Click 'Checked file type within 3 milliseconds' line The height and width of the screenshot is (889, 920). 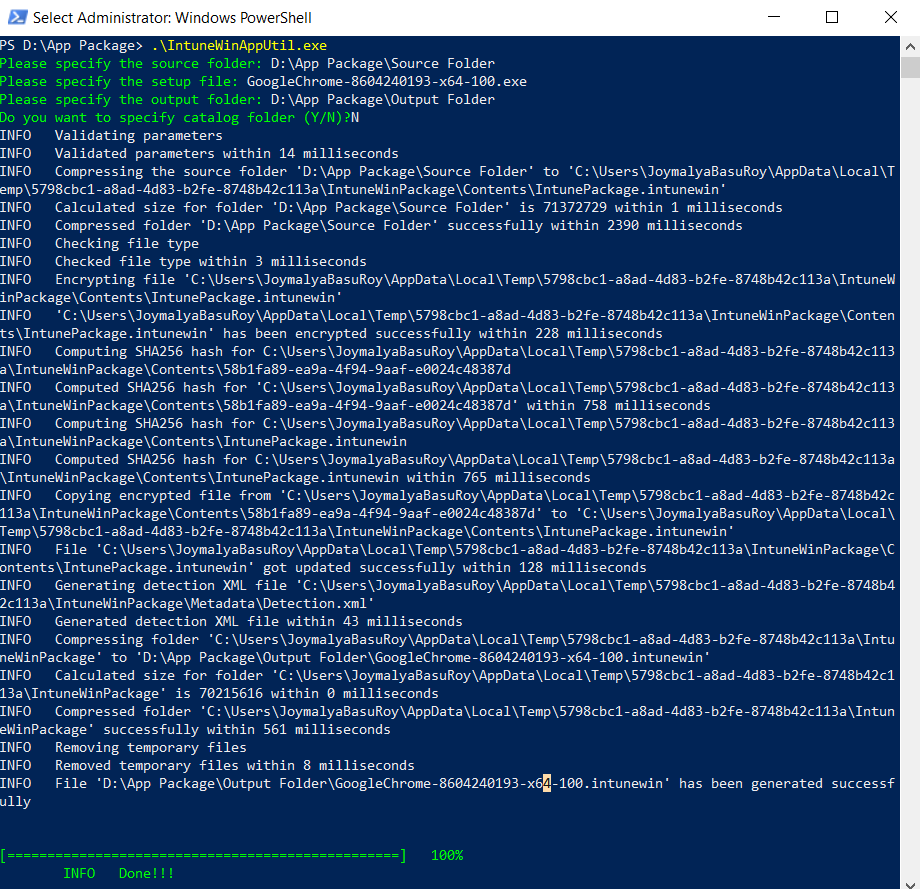(183, 262)
